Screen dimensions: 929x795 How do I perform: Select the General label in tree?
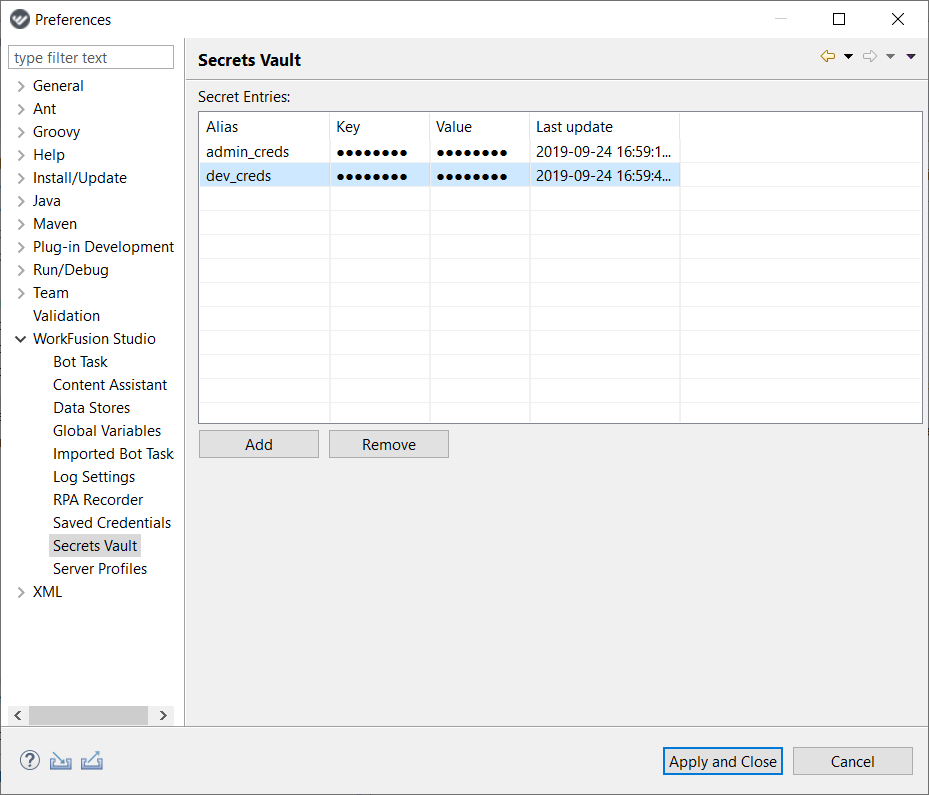tap(58, 86)
